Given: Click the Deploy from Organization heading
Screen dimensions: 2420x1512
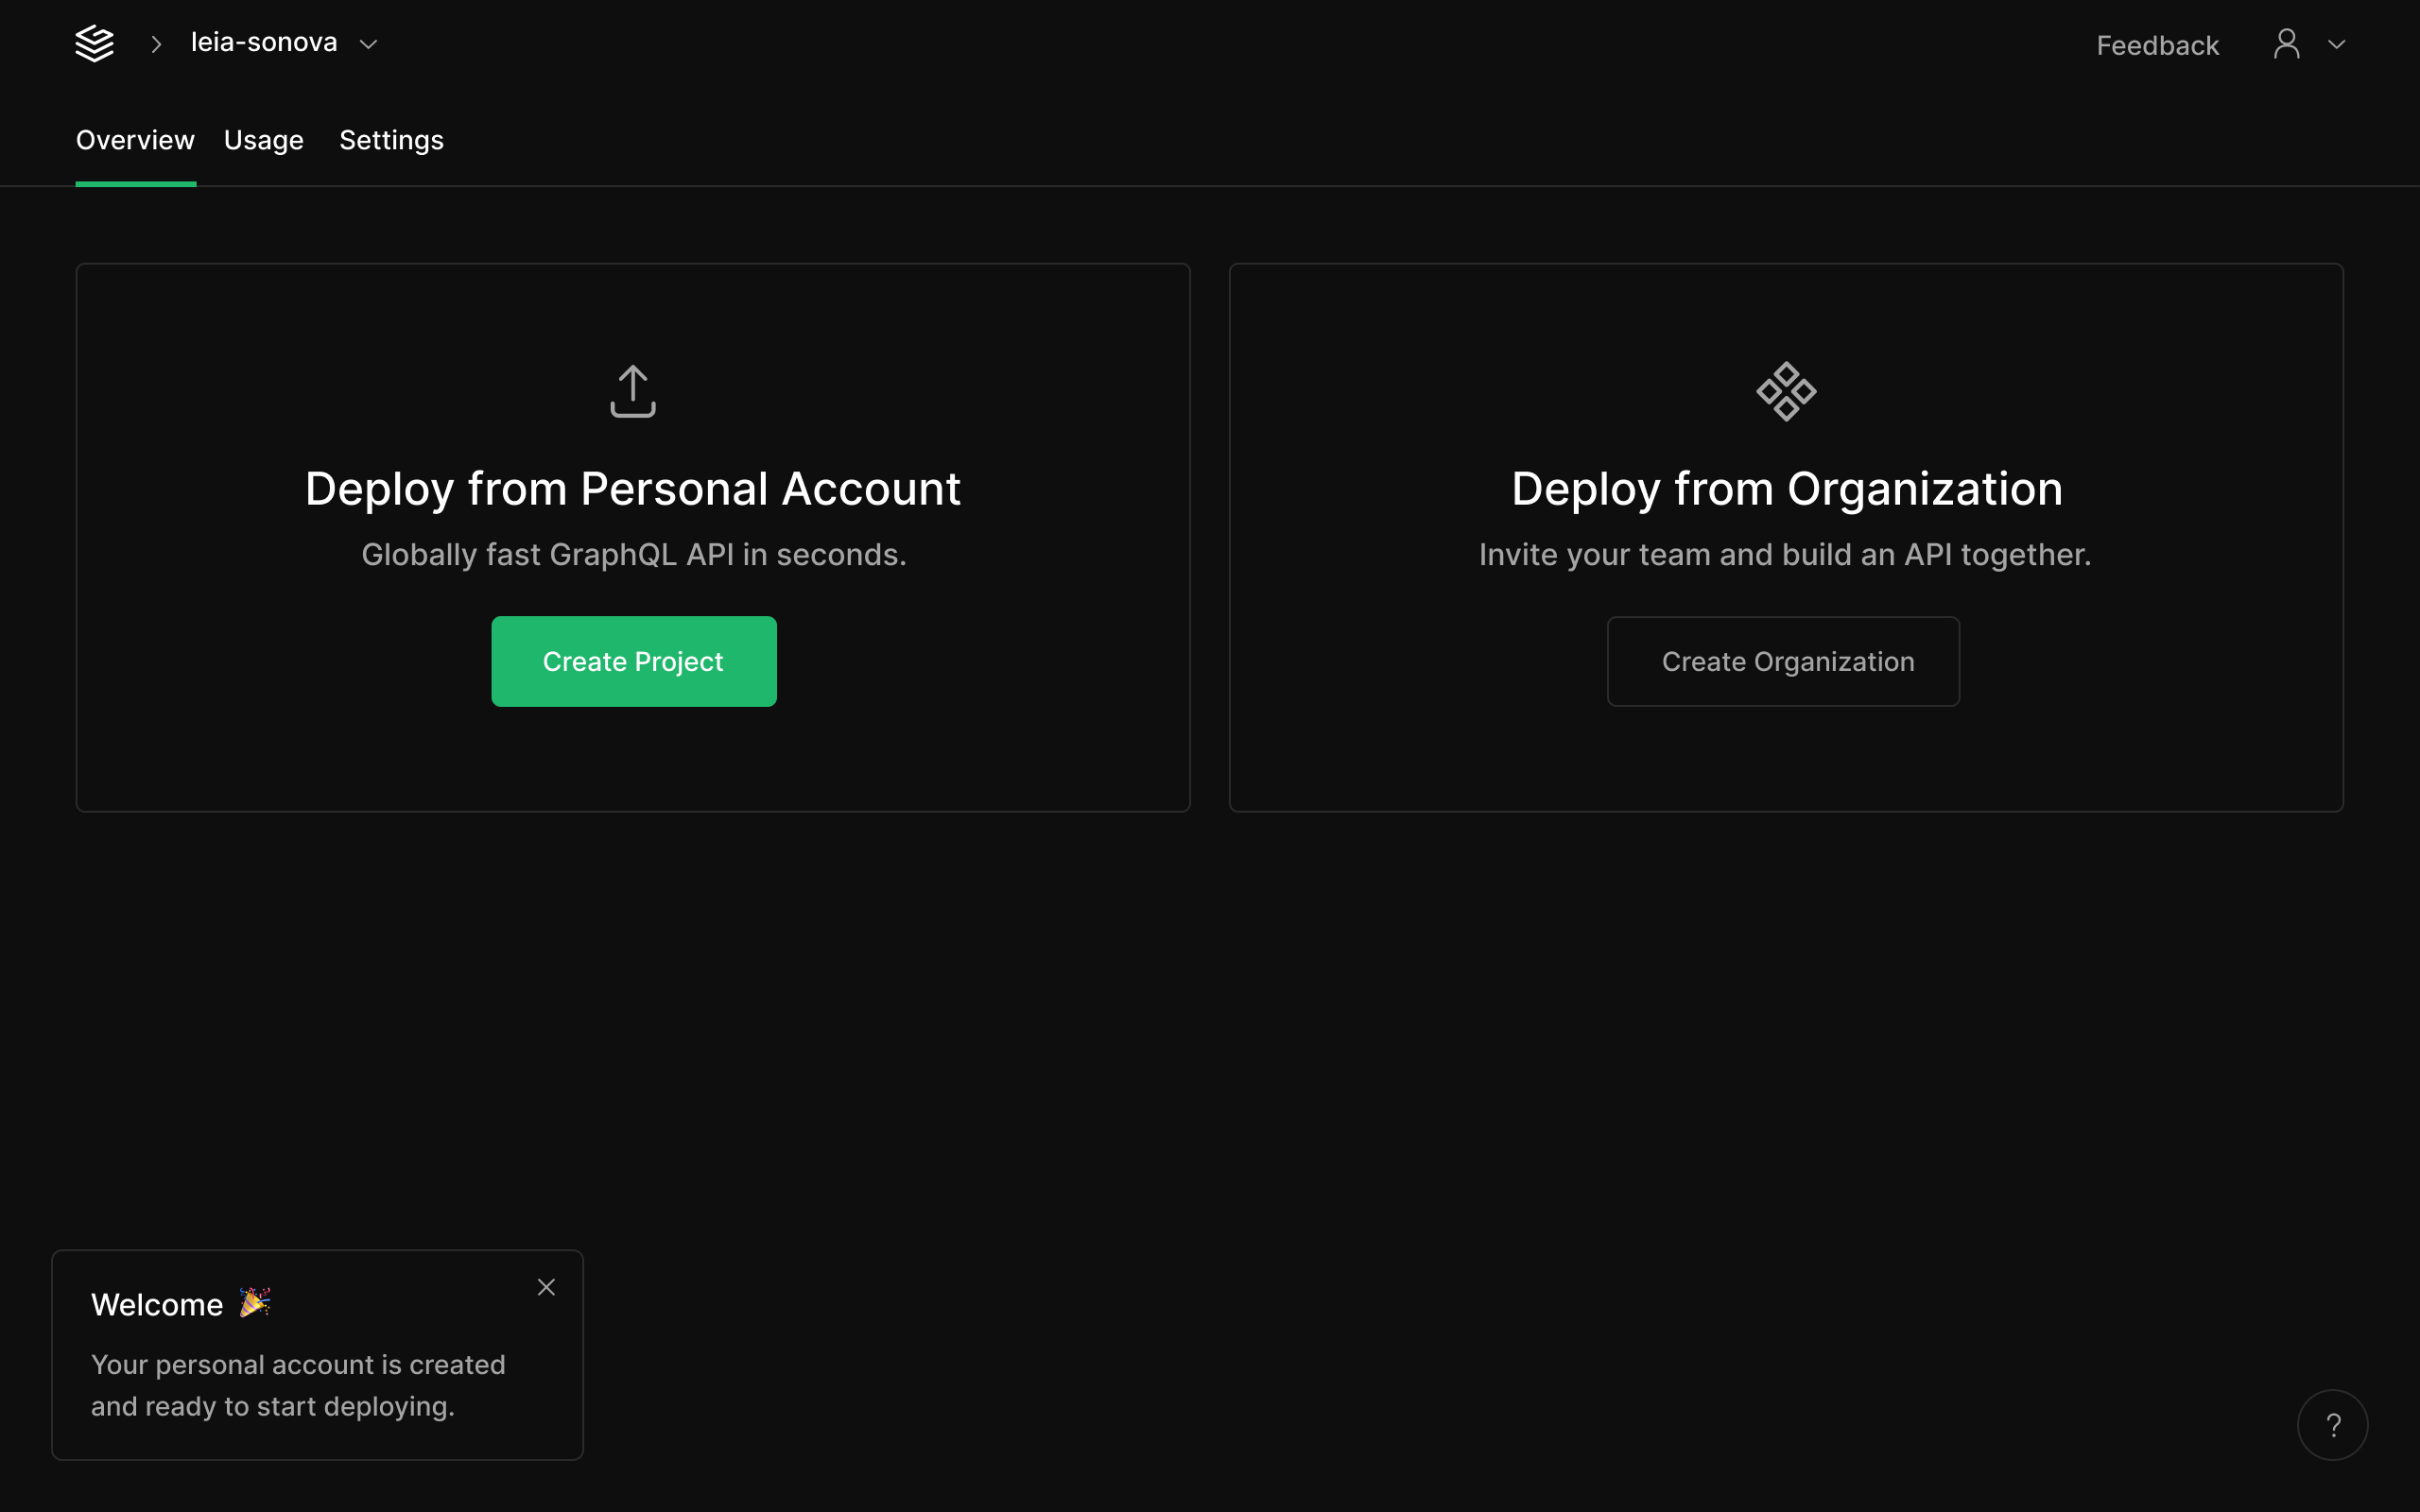Looking at the screenshot, I should [1786, 489].
